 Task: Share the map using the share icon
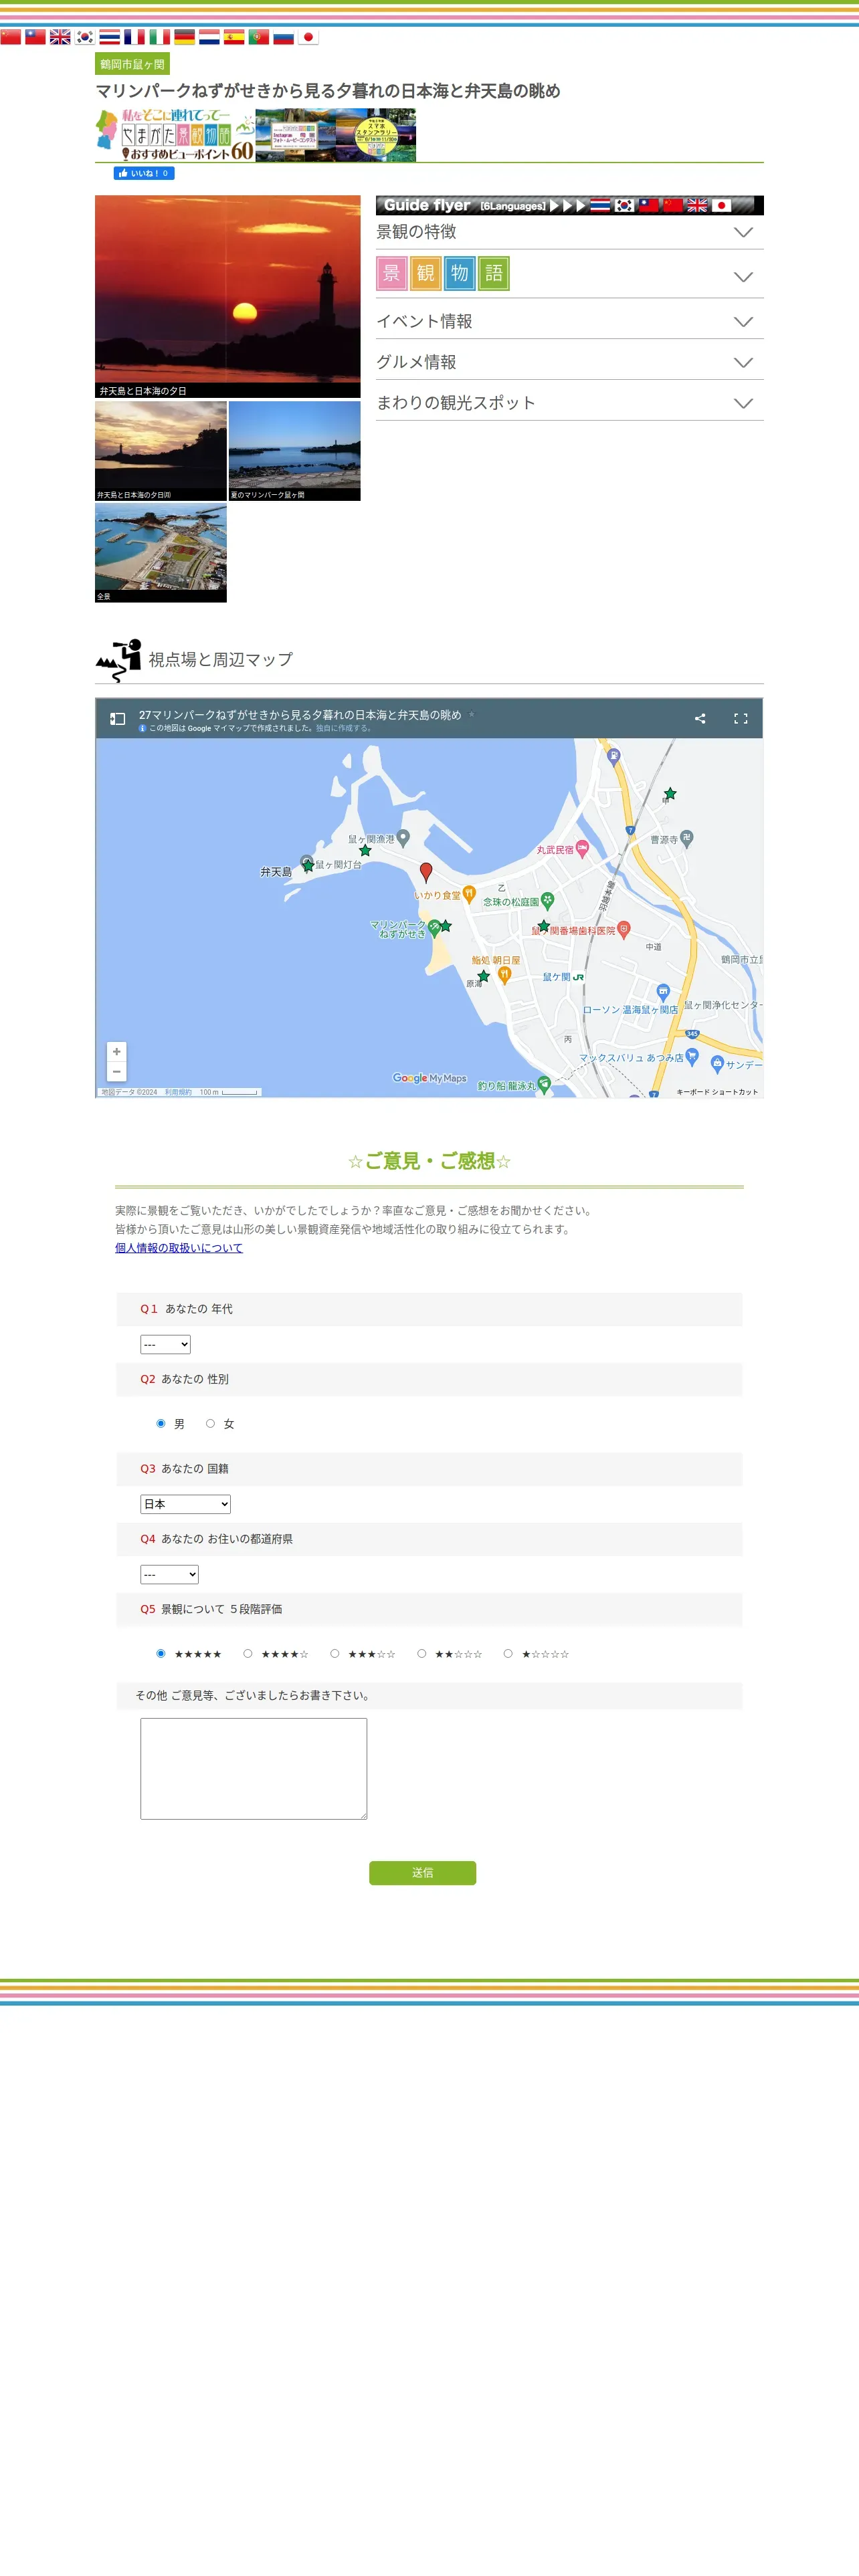click(x=700, y=719)
